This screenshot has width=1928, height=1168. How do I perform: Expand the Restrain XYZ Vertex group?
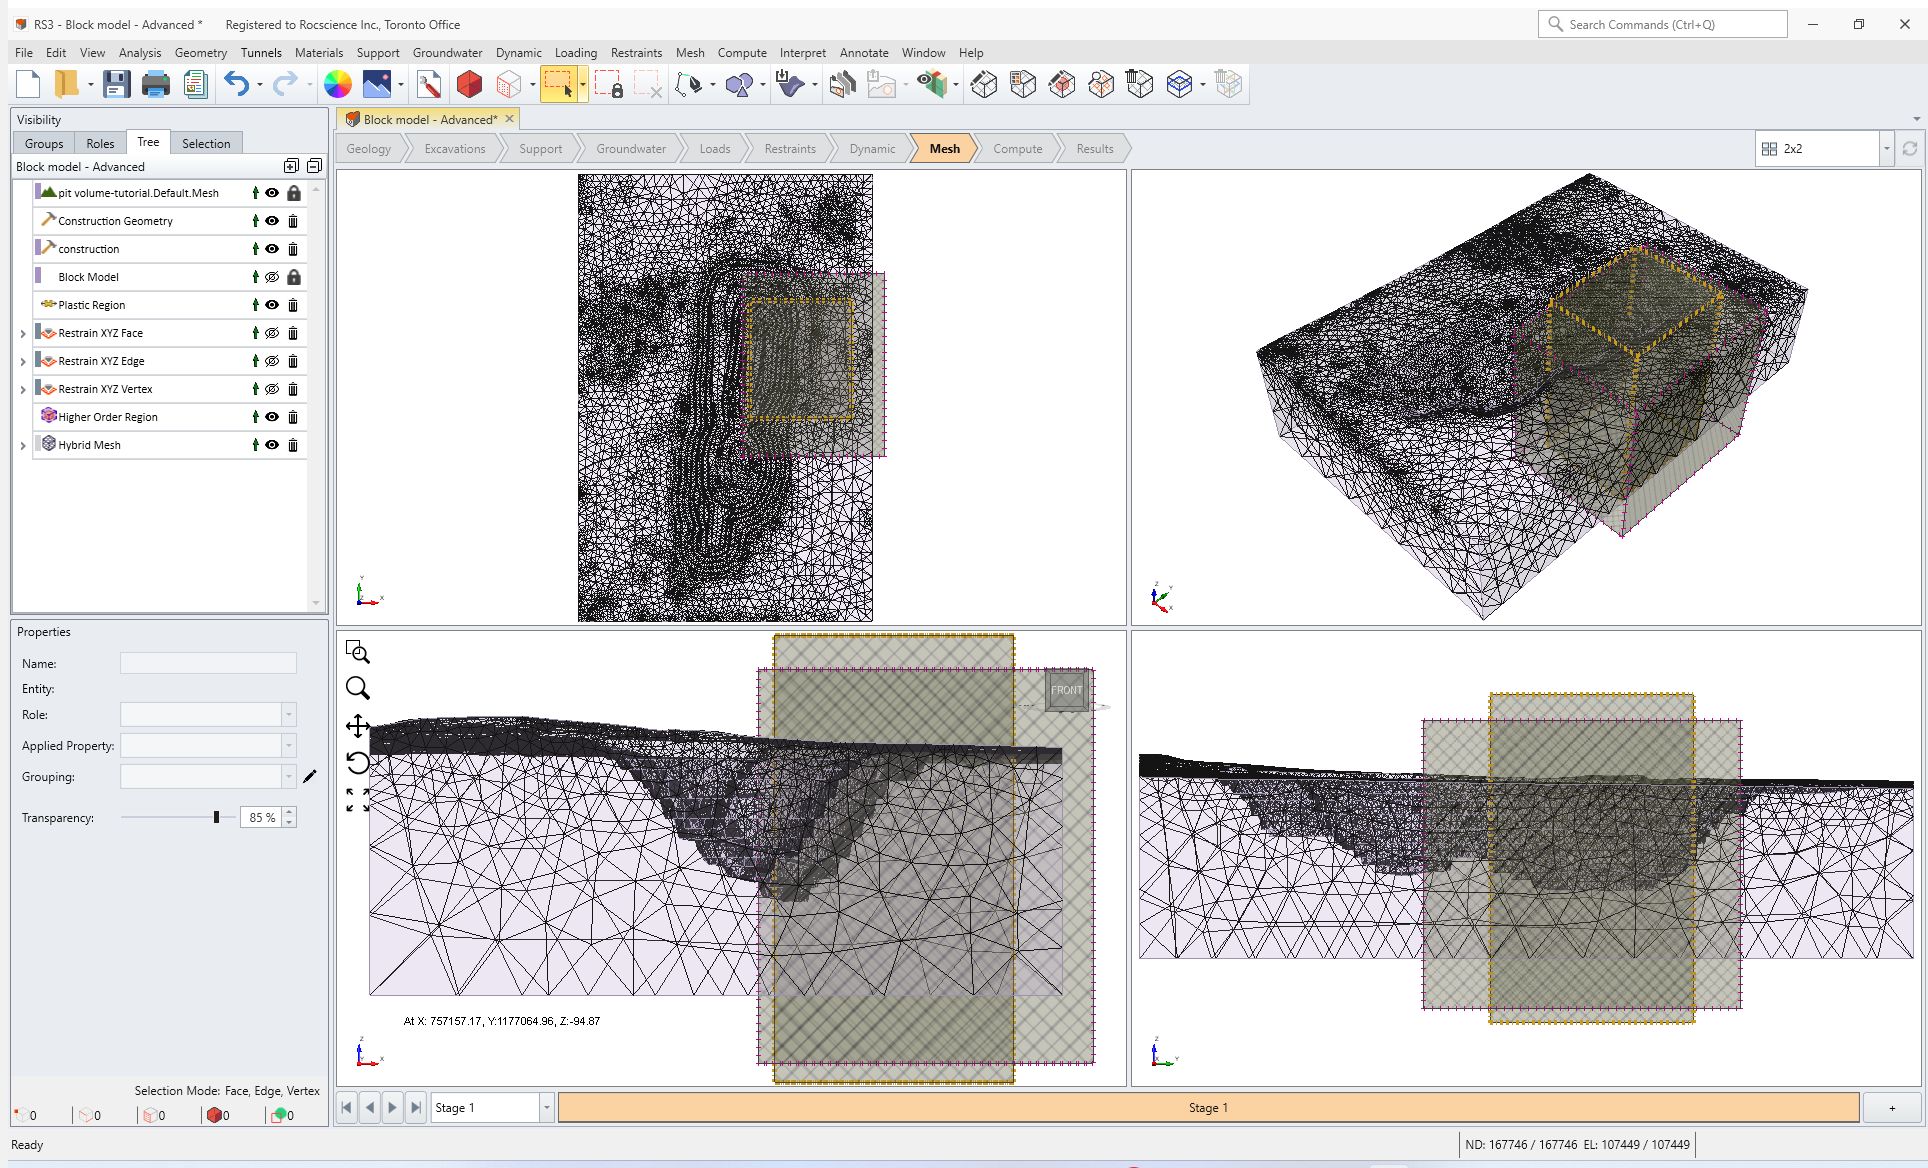pos(22,388)
